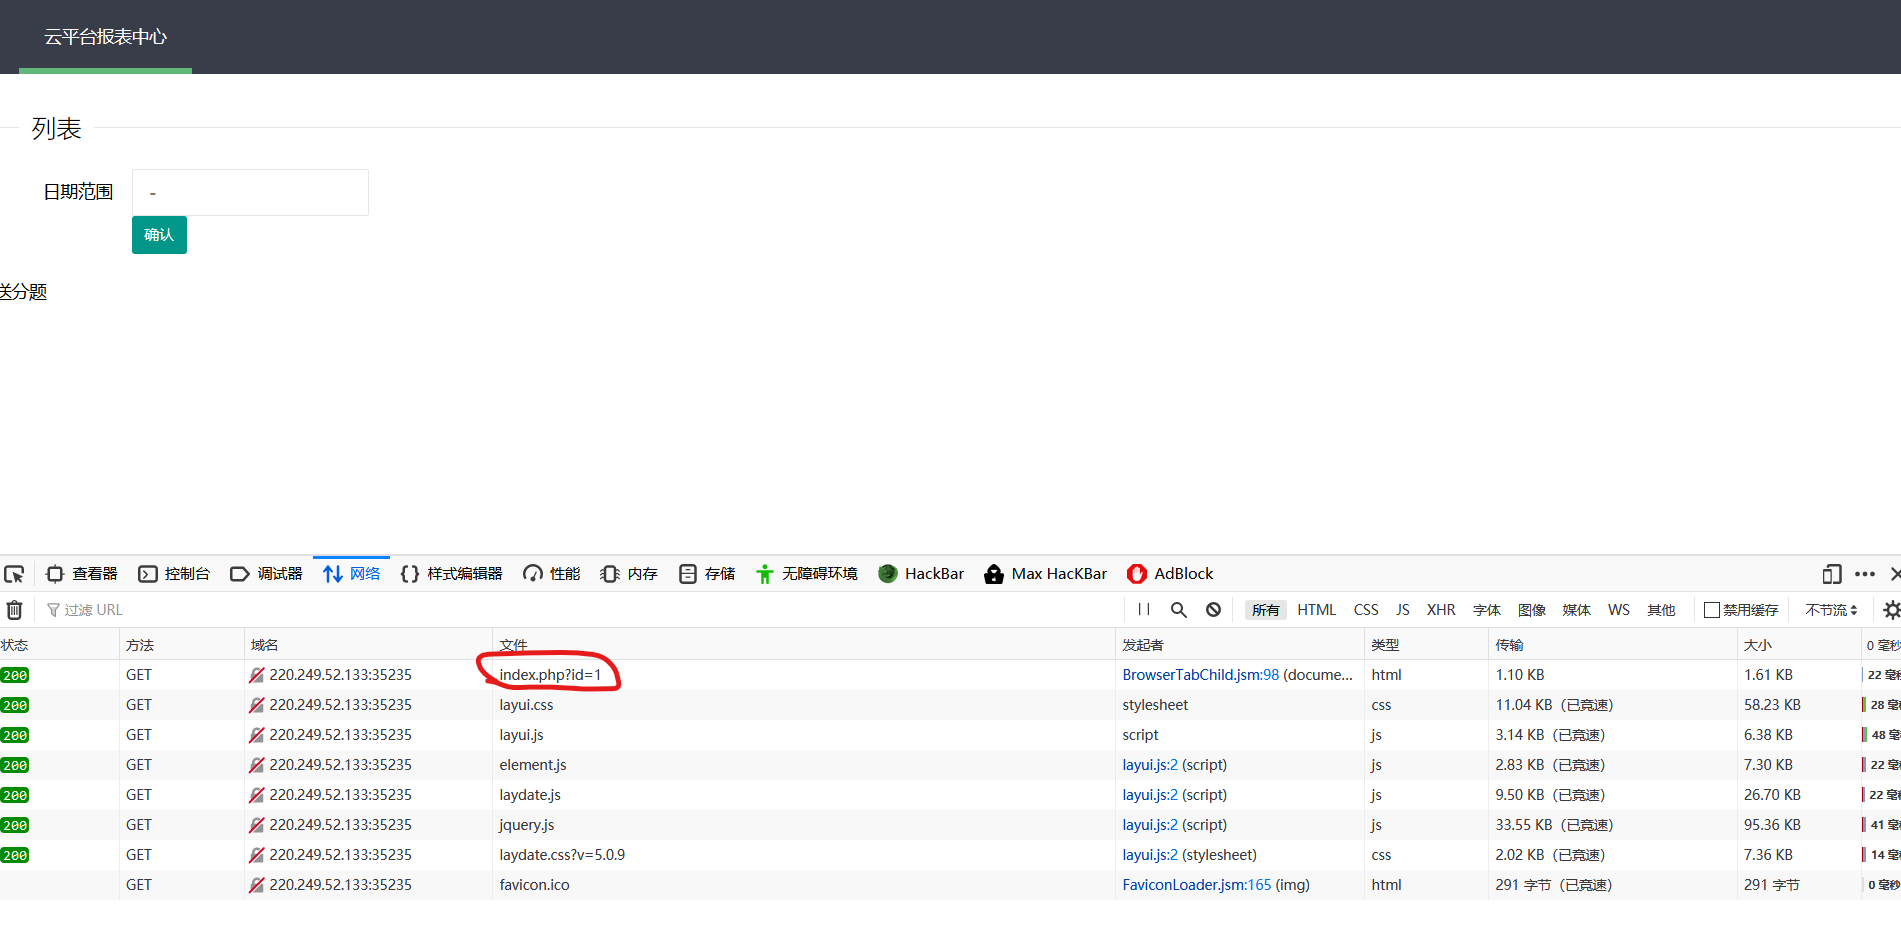Open the HackBar panel

point(921,574)
